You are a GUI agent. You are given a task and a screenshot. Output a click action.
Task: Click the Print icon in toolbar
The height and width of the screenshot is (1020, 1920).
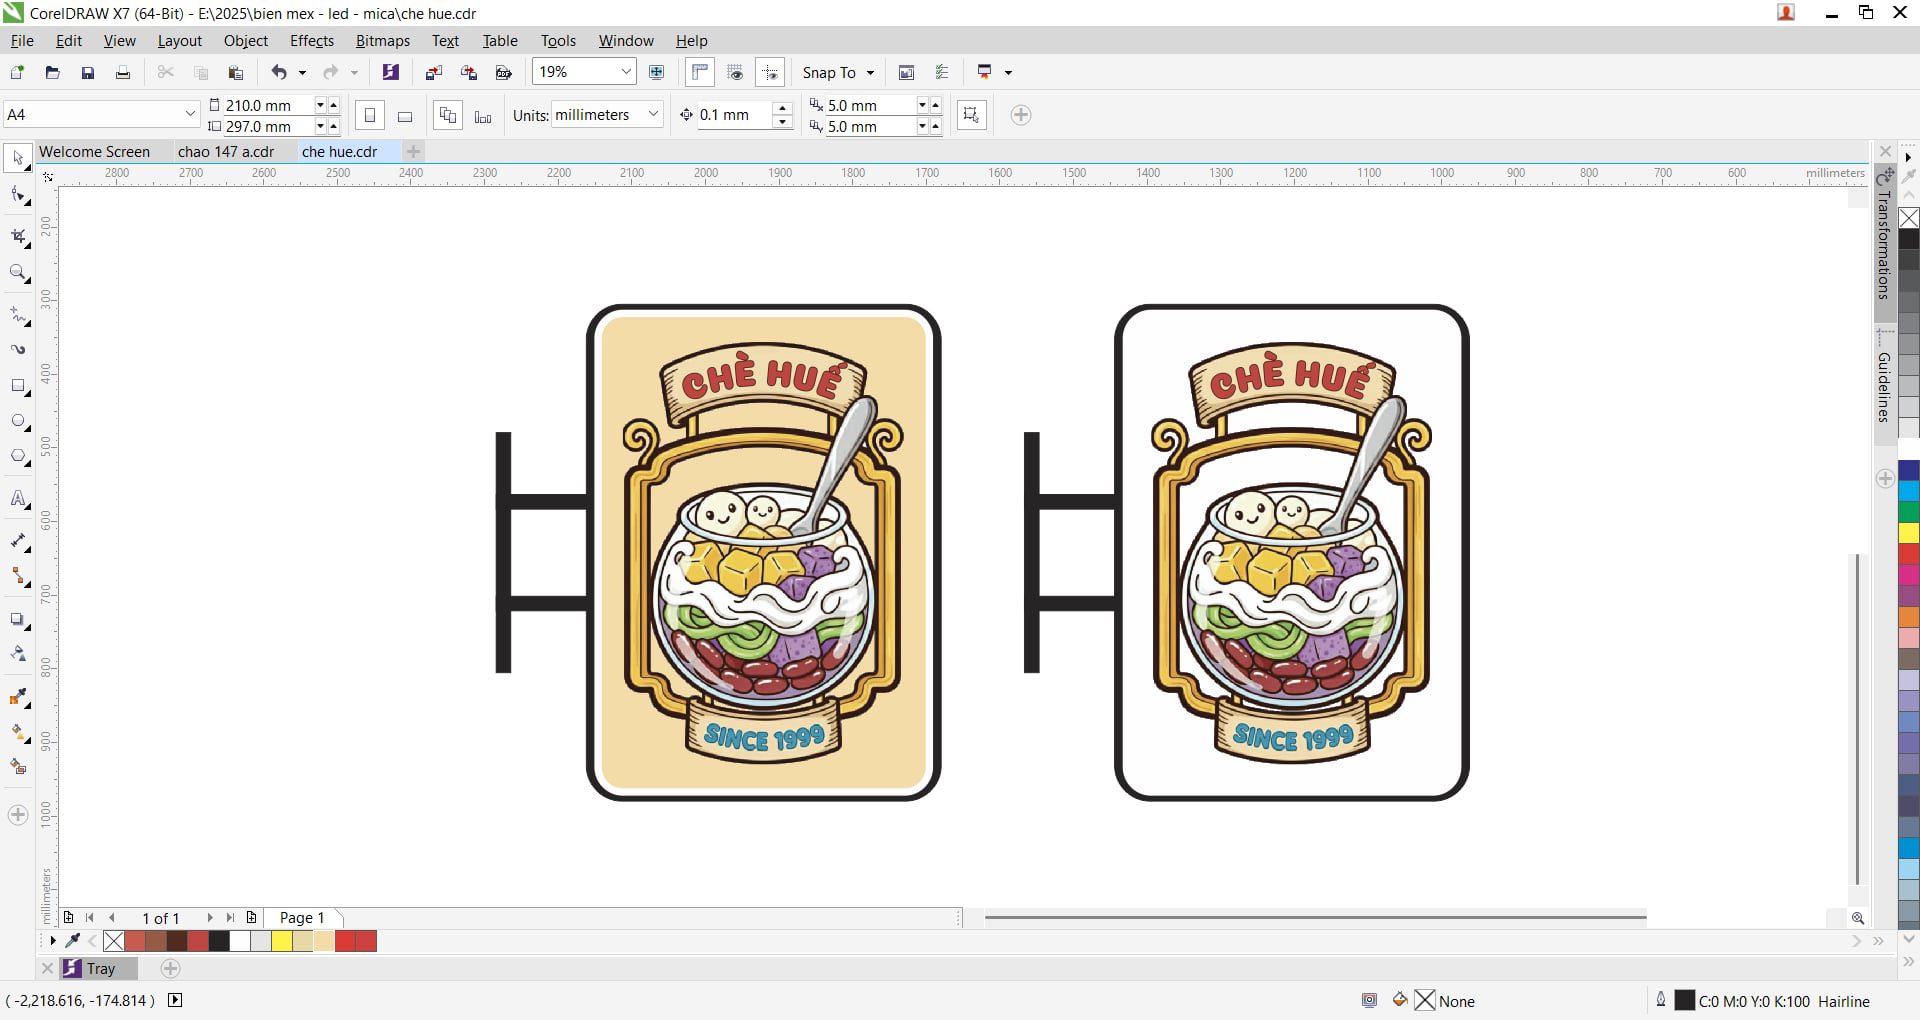point(123,72)
